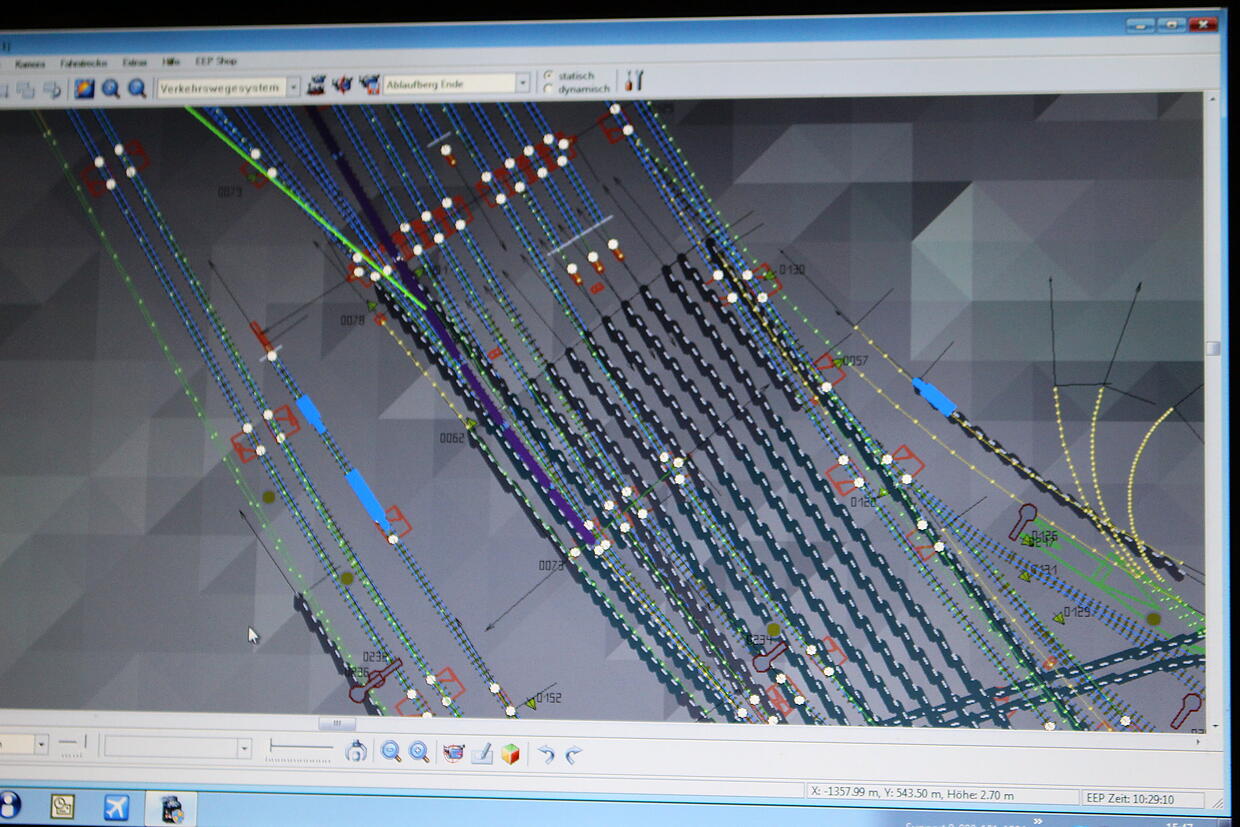Open the Extras menu
Image resolution: width=1240 pixels, height=827 pixels.
[134, 62]
